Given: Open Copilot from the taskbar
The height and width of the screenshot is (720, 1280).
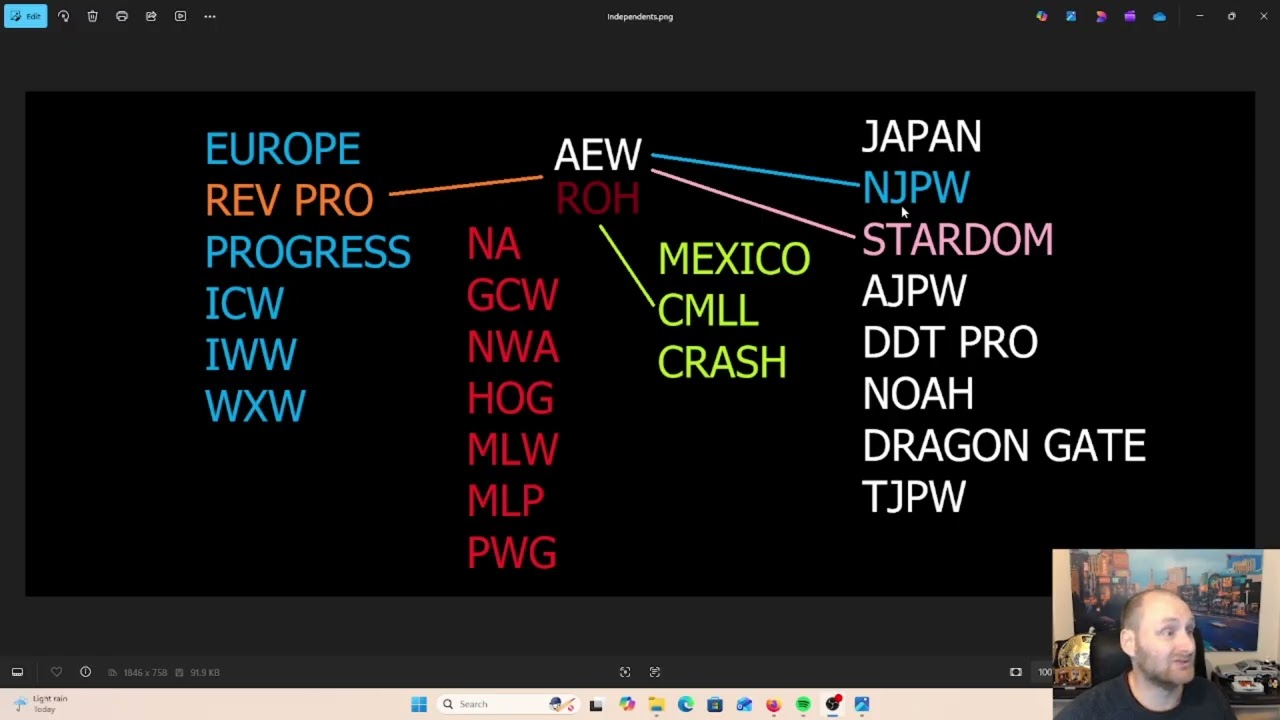Looking at the screenshot, I should coord(627,704).
